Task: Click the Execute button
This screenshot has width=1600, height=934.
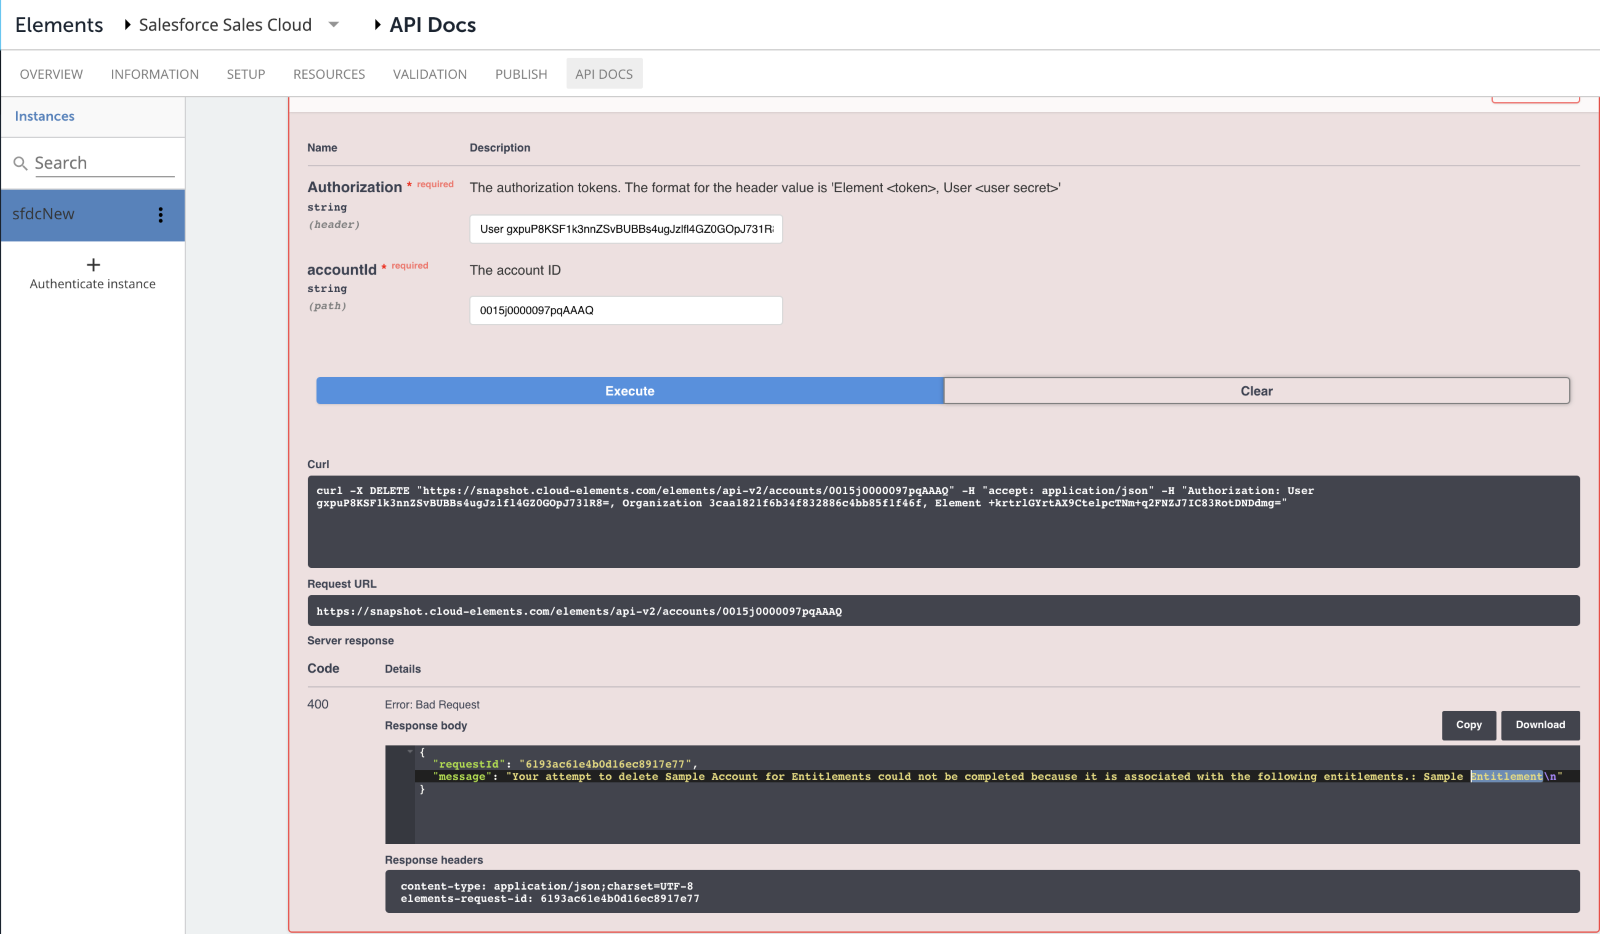Action: click(x=630, y=391)
